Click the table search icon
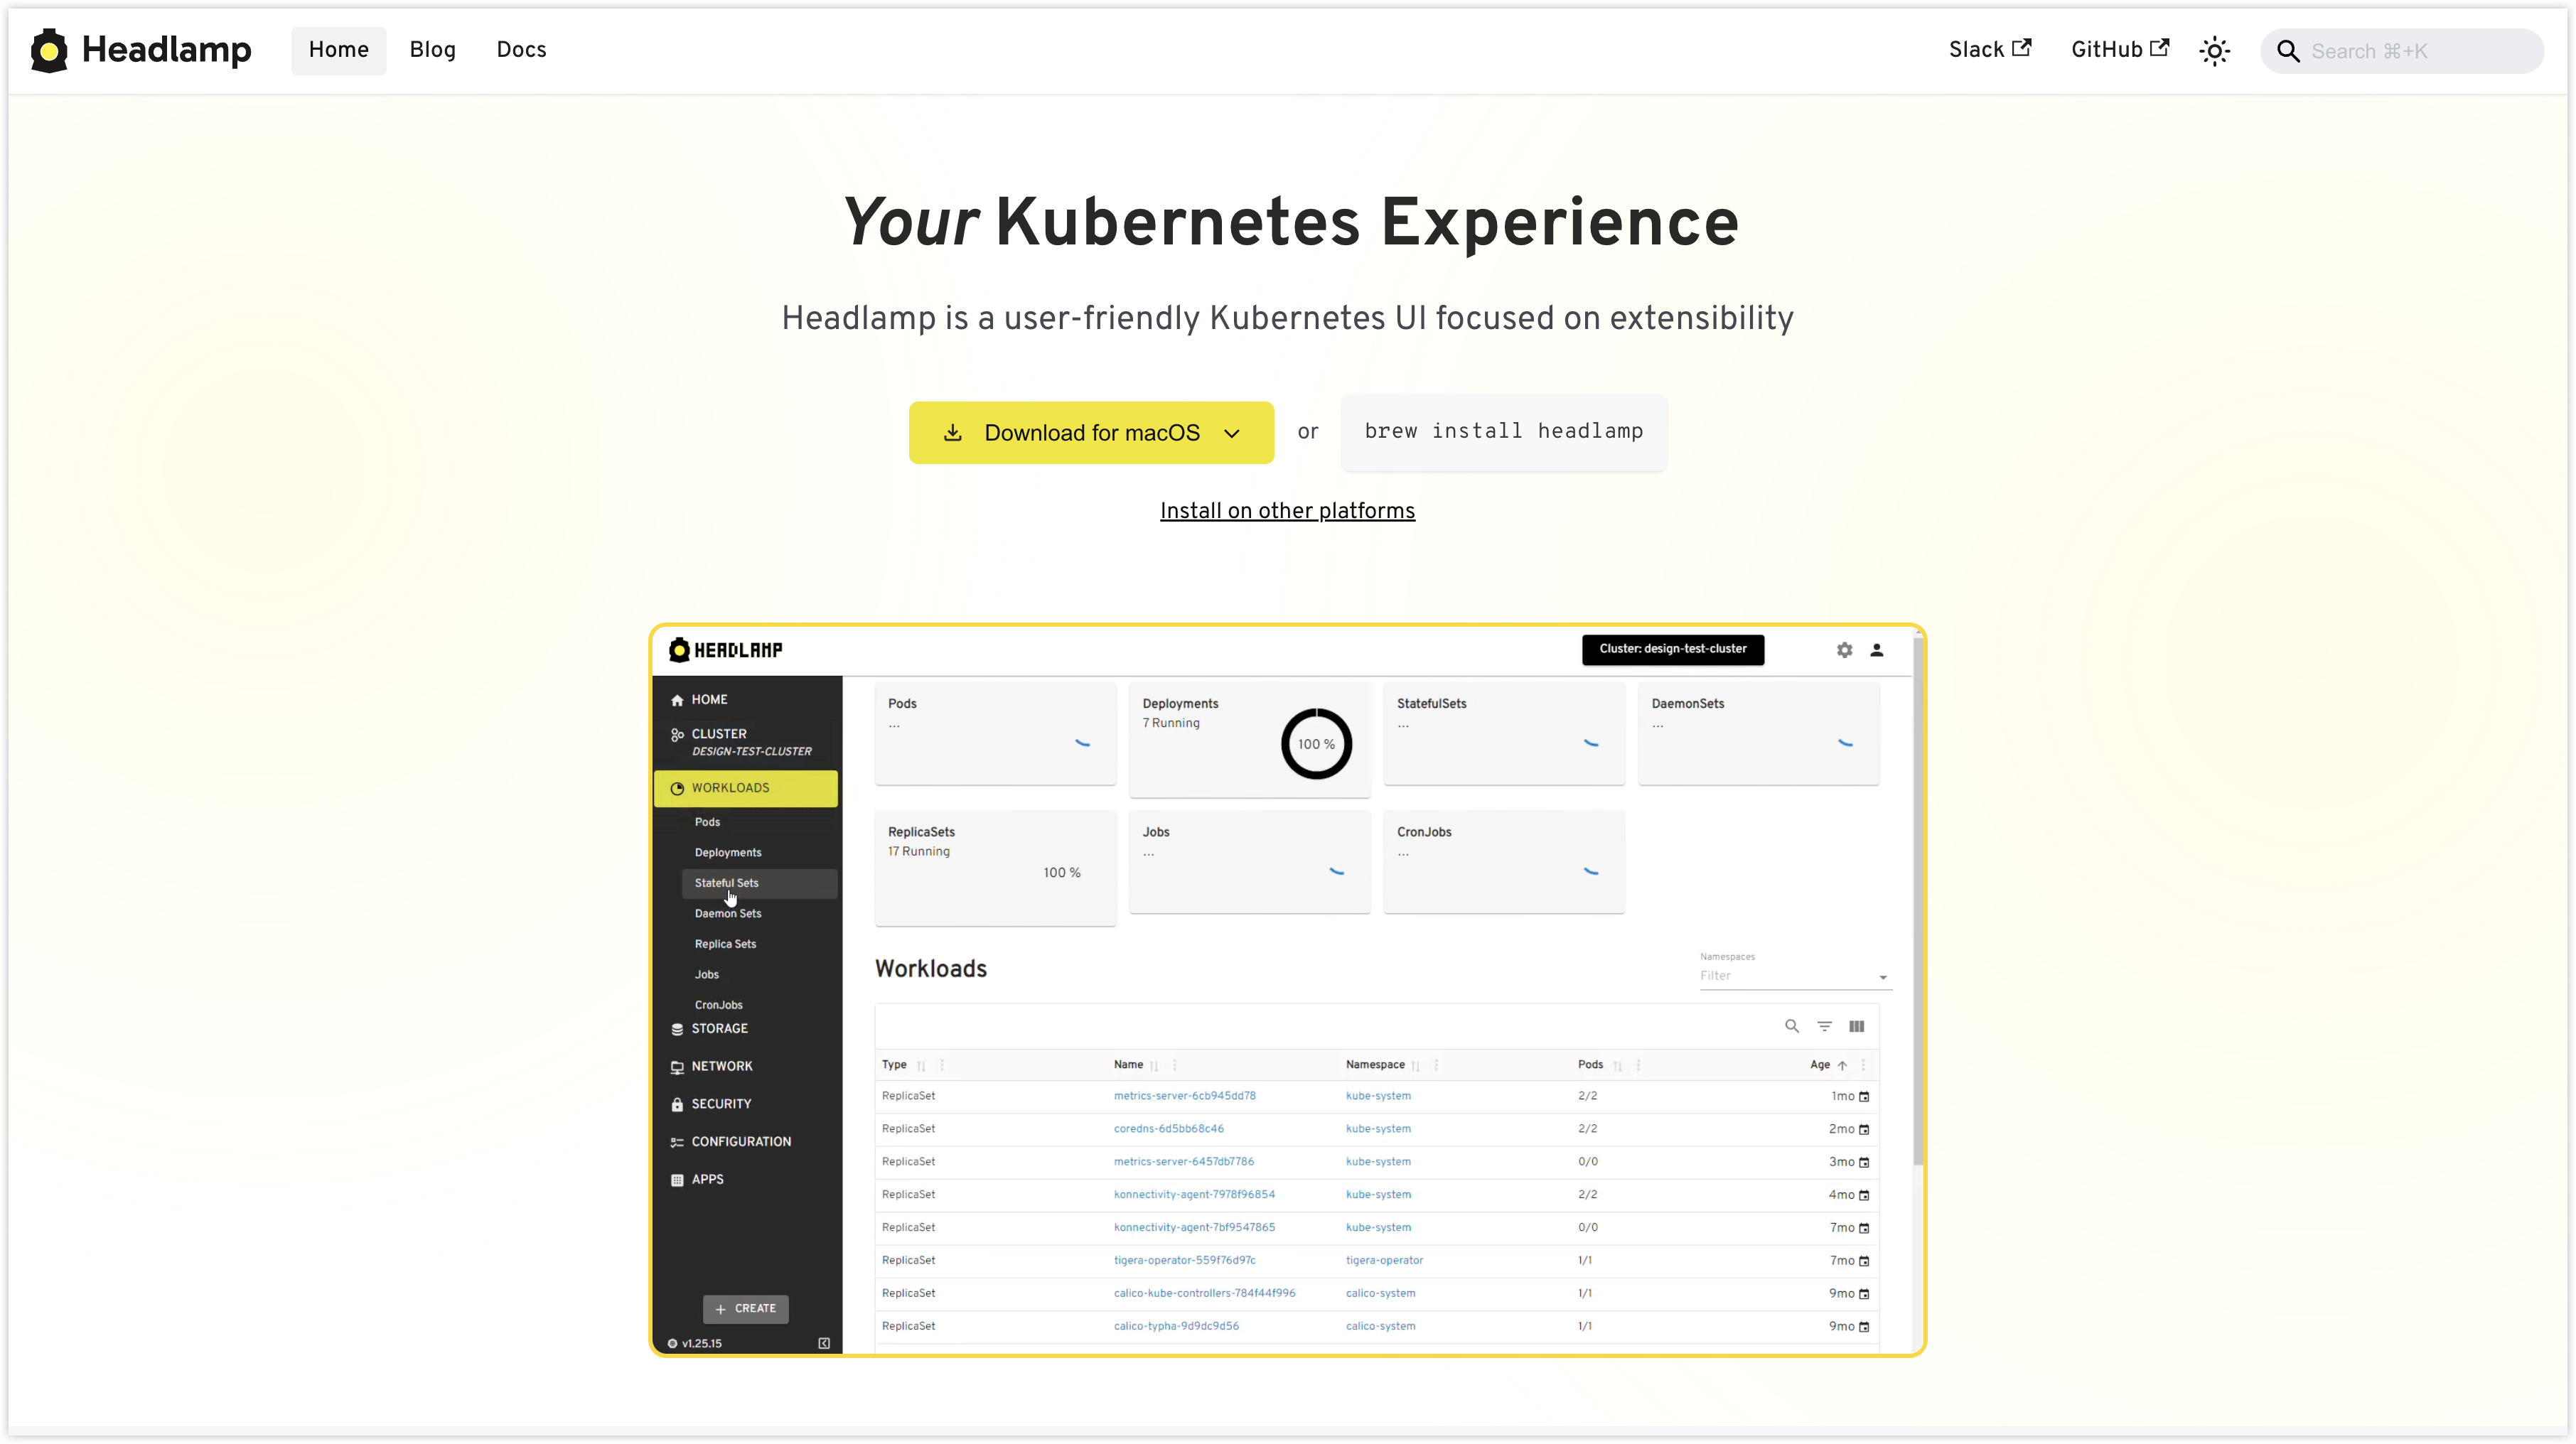 (x=1791, y=1026)
